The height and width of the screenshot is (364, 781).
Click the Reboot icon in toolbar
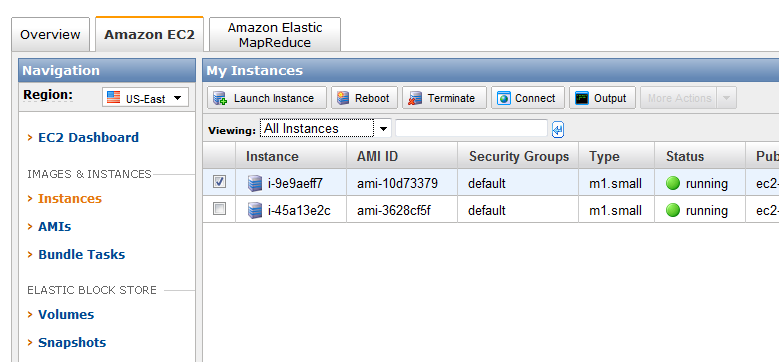click(x=343, y=98)
